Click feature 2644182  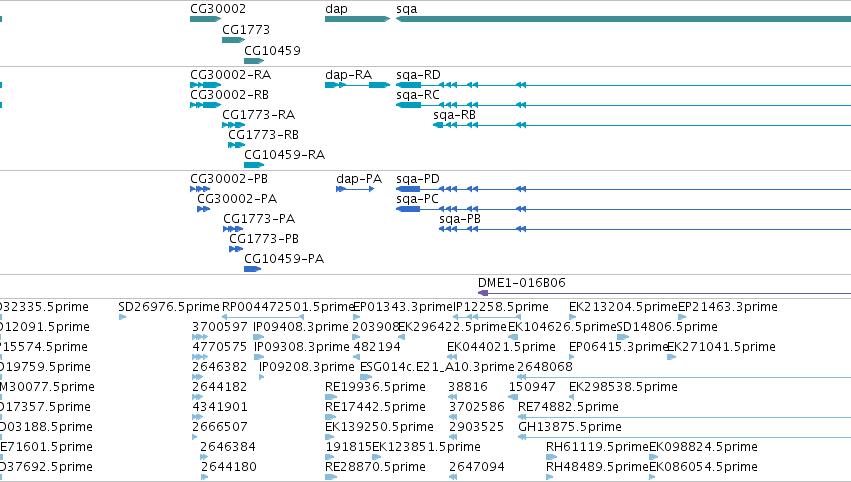pyautogui.click(x=220, y=387)
